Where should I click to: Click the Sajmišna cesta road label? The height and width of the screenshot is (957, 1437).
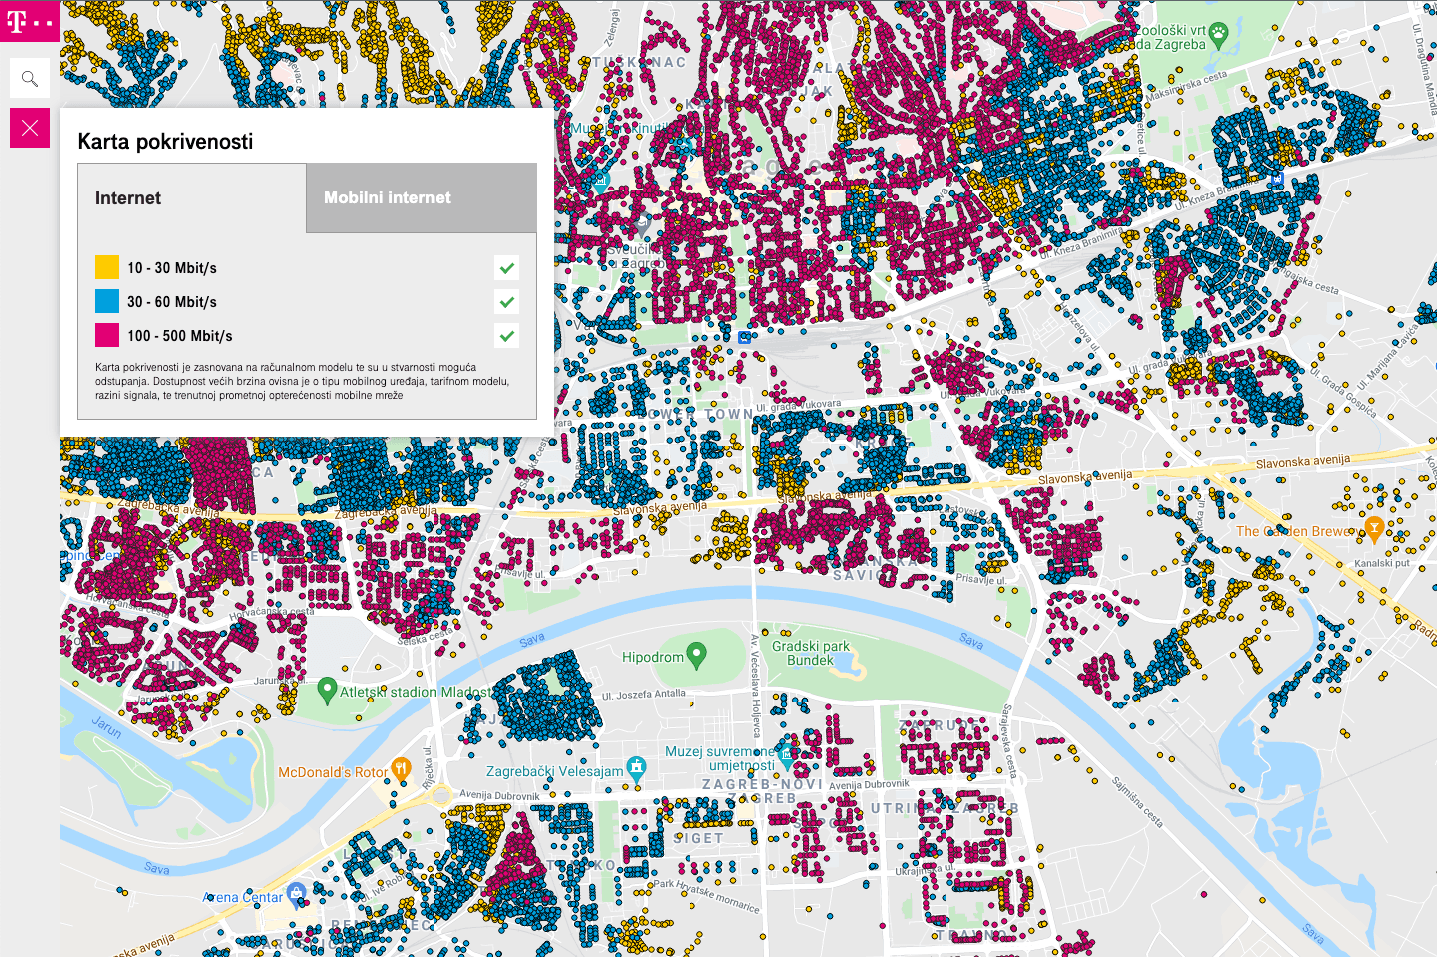coord(1139,802)
